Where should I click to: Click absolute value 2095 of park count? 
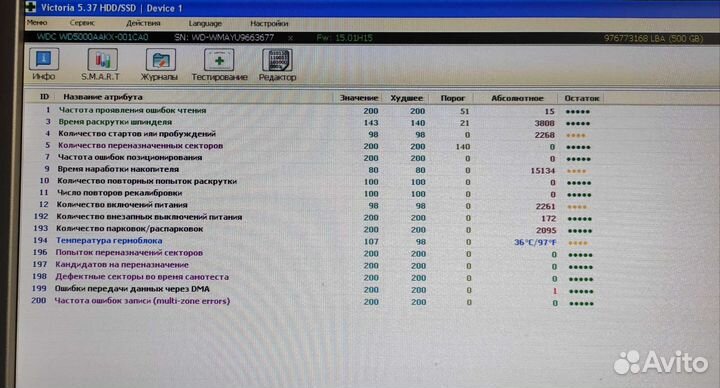546,231
